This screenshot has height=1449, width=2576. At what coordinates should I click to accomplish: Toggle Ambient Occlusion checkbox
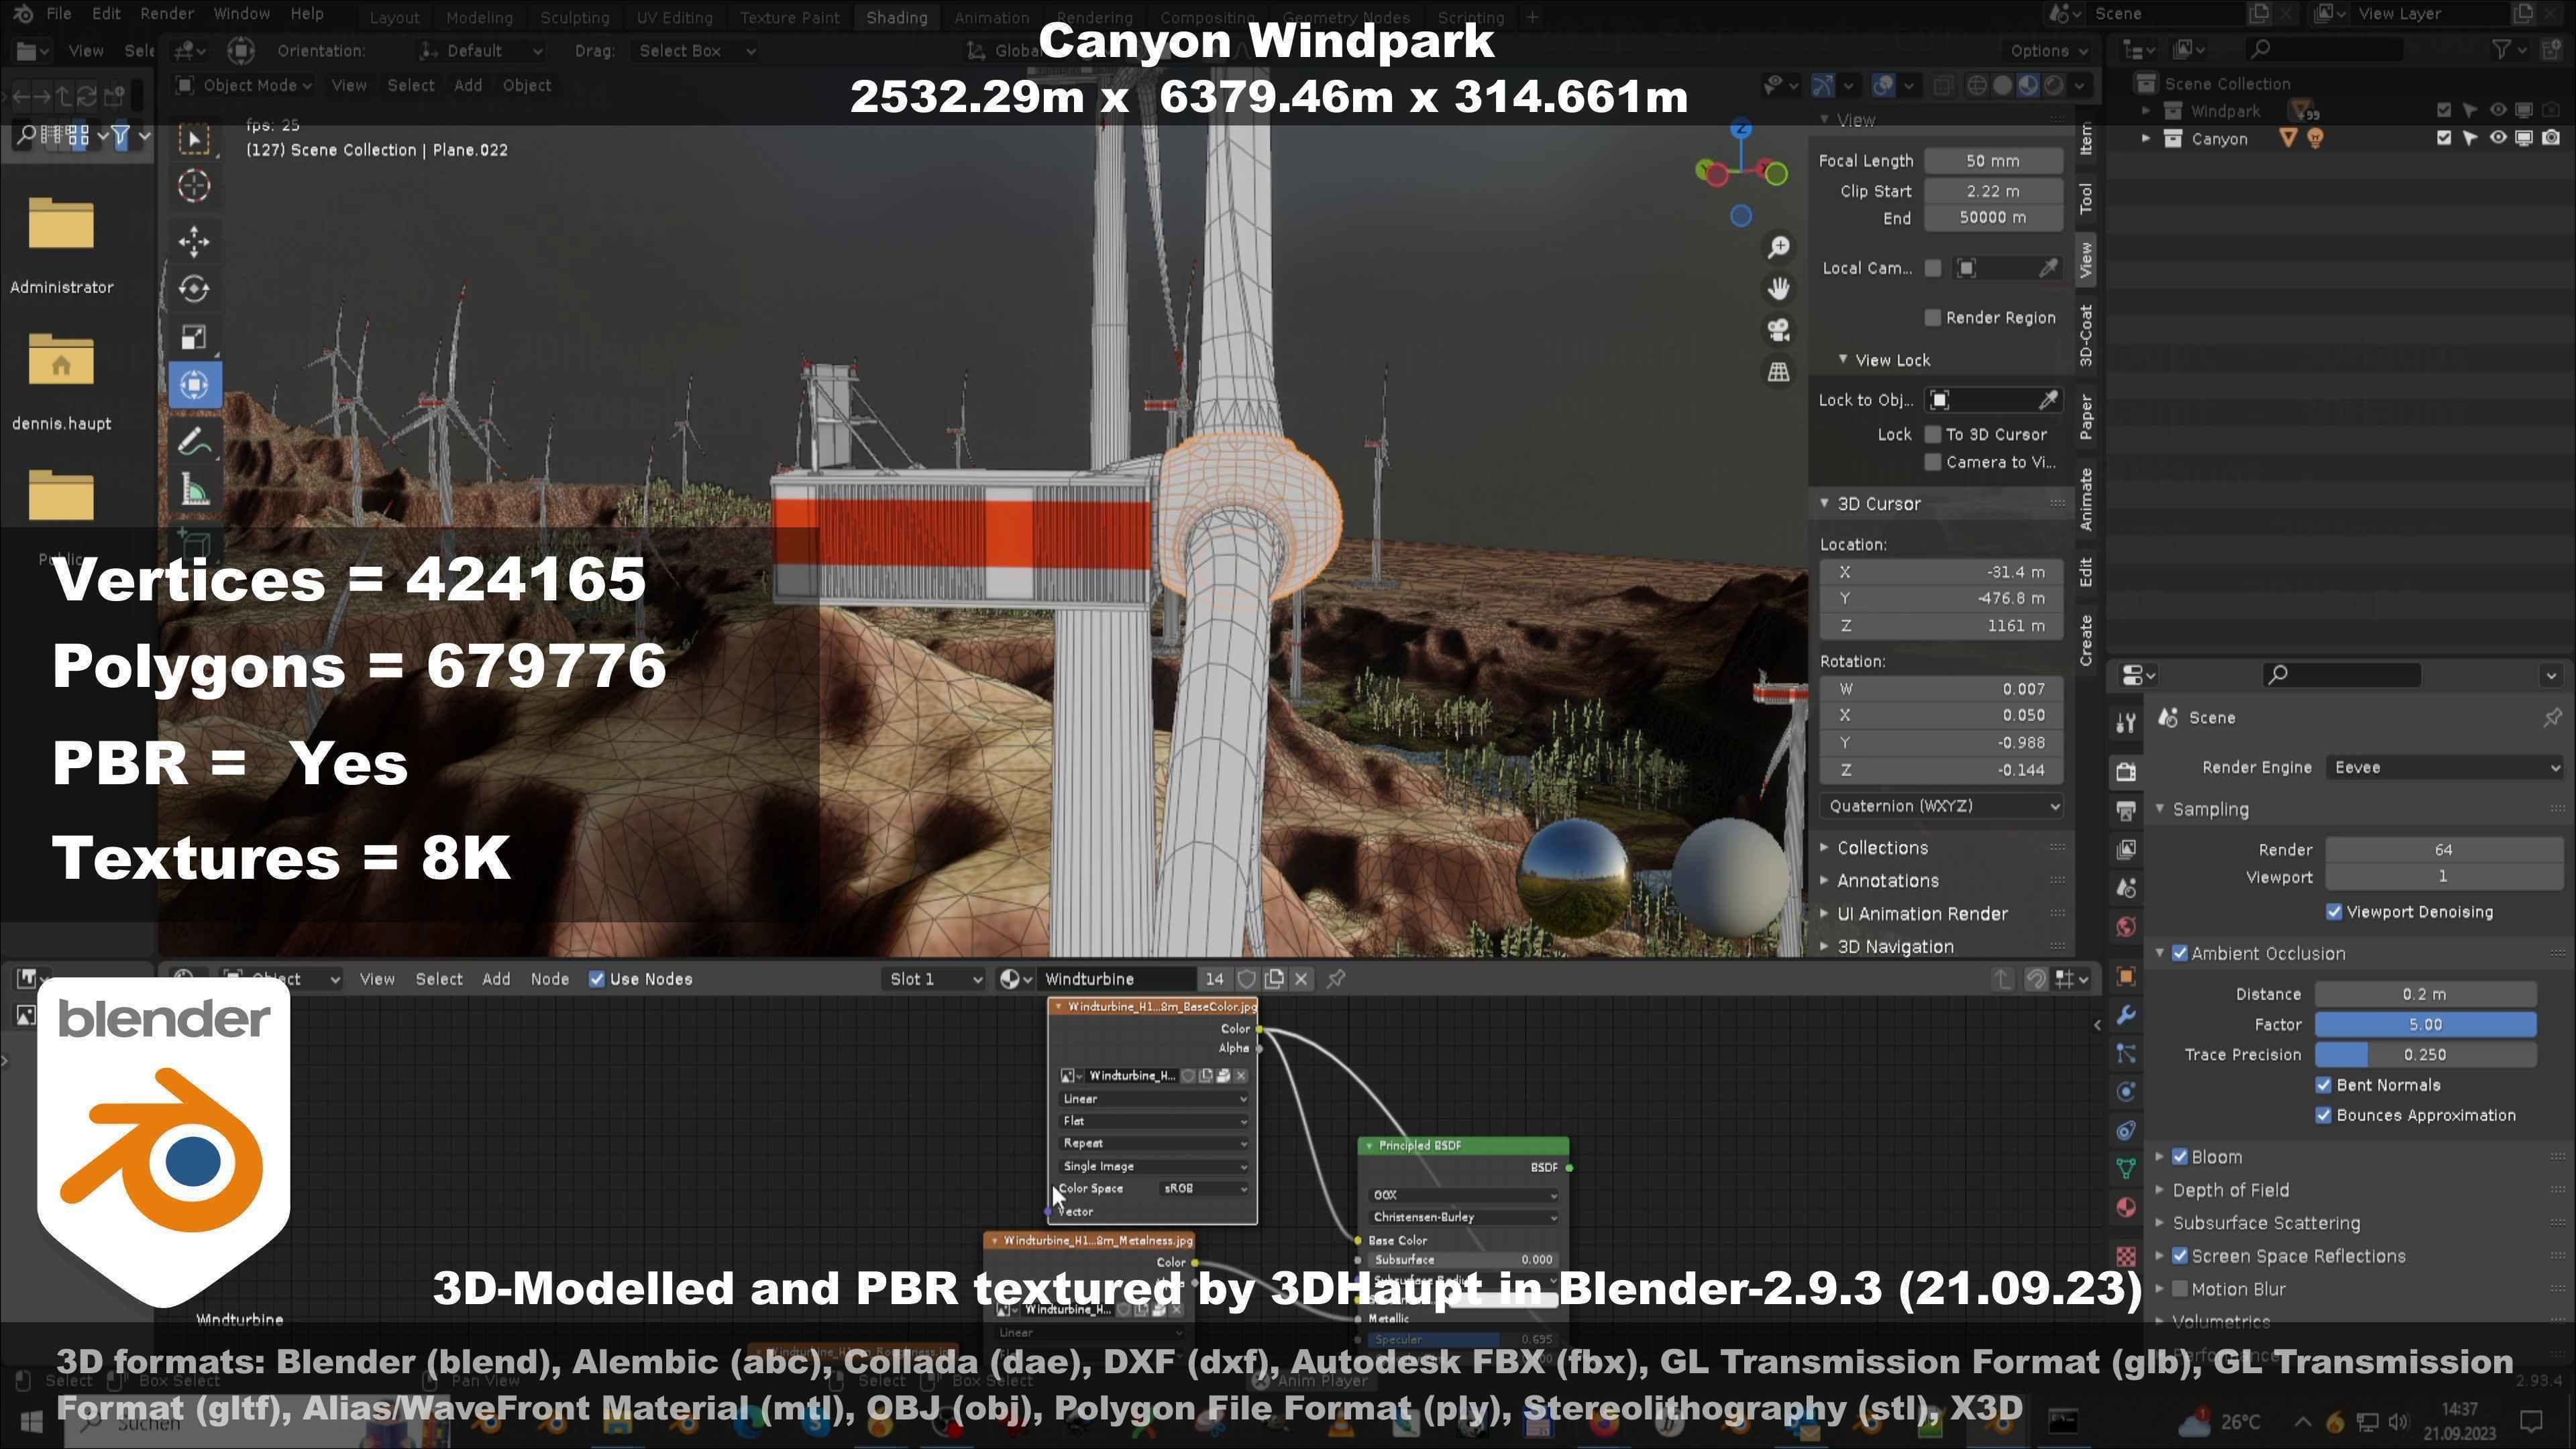click(2180, 953)
